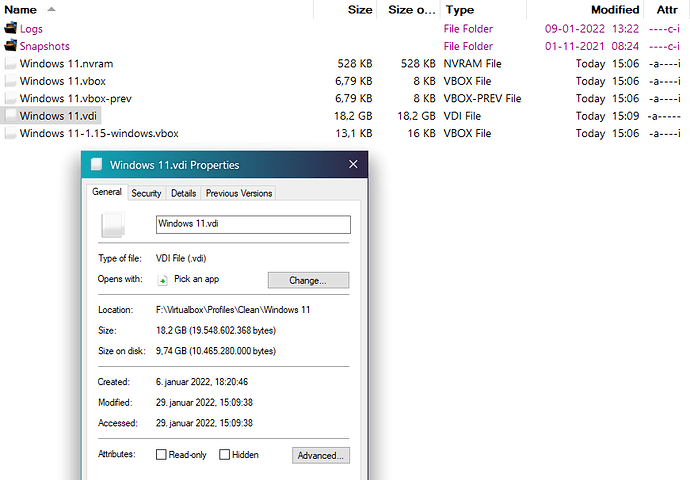Click the file name field containing Windows 11.vdi

pos(253,224)
